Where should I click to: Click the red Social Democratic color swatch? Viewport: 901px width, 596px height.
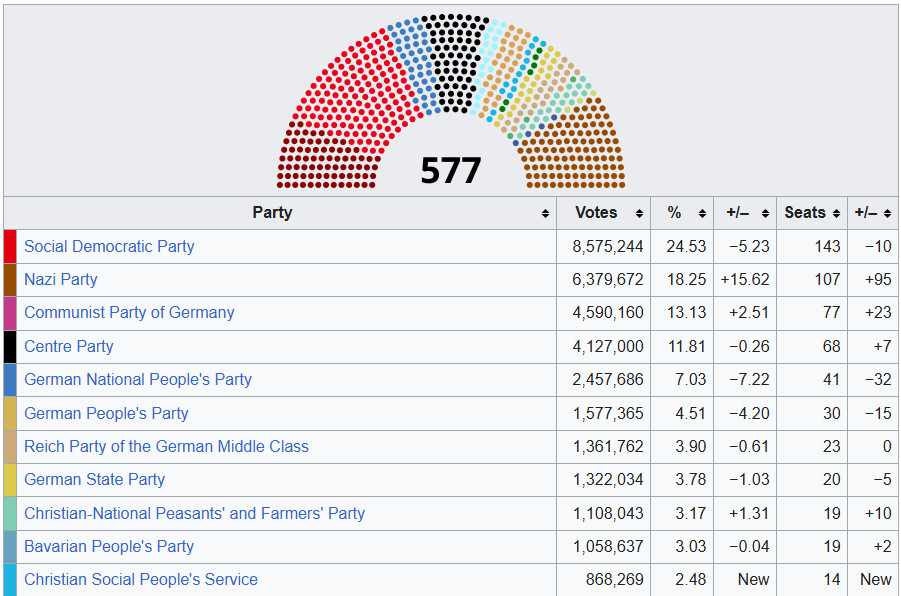(10, 246)
